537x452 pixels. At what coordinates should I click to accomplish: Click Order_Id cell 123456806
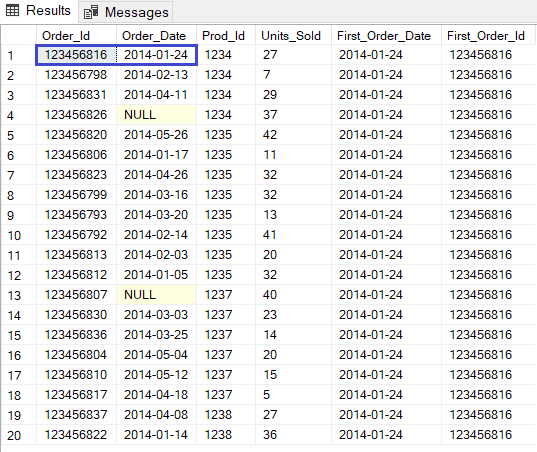tap(76, 155)
